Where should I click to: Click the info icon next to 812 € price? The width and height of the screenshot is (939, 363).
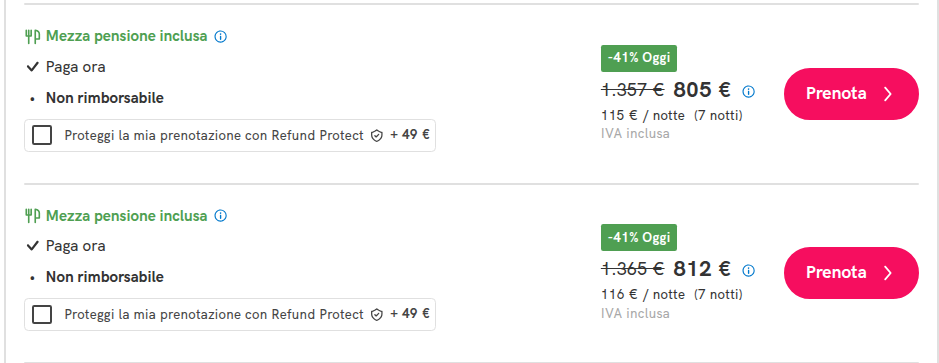[749, 271]
